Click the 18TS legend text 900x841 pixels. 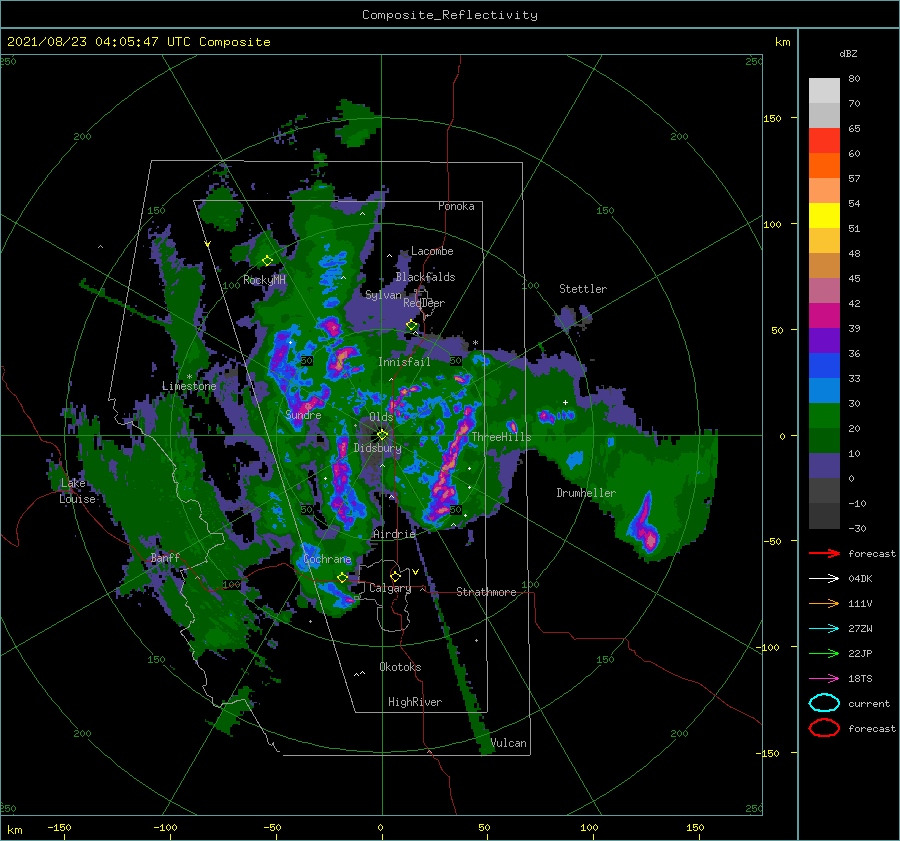click(860, 679)
